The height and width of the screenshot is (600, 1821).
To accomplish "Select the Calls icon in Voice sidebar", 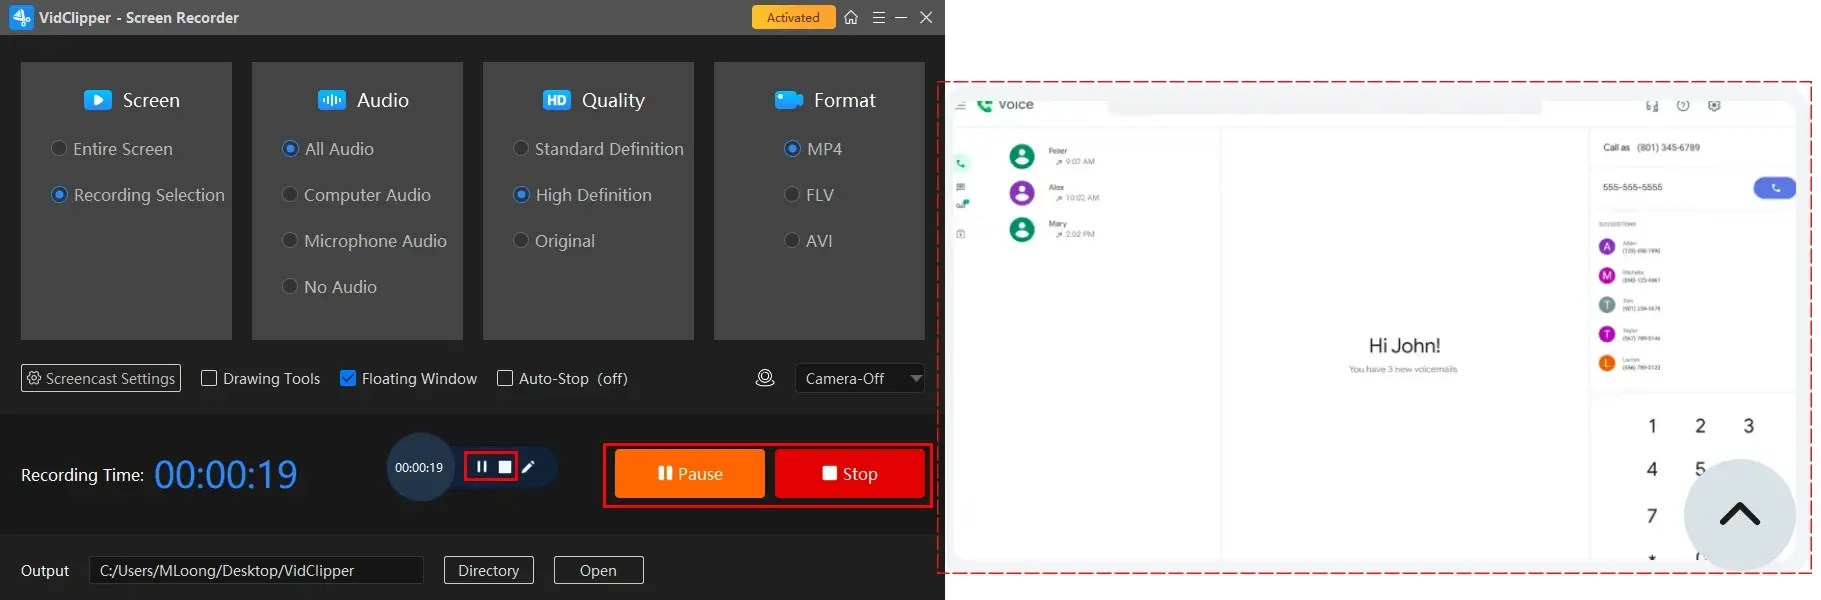I will pyautogui.click(x=961, y=163).
